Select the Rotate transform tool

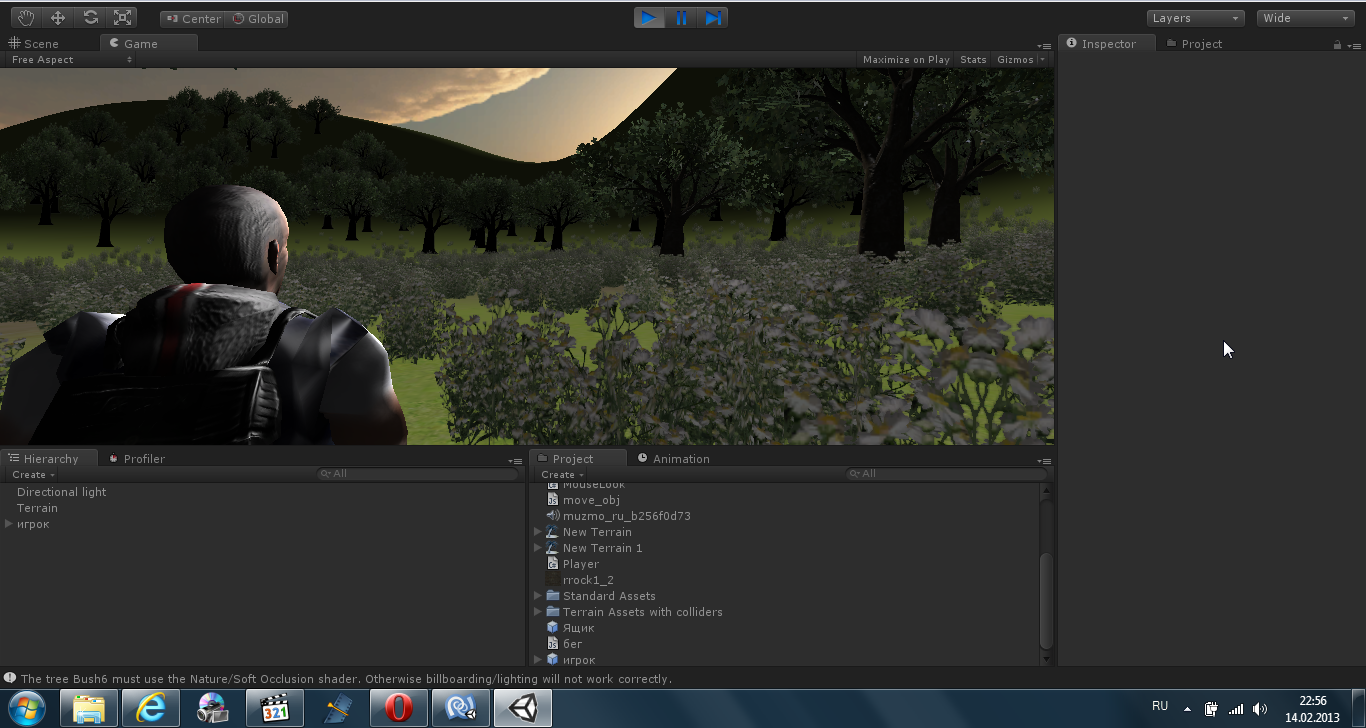pyautogui.click(x=90, y=18)
